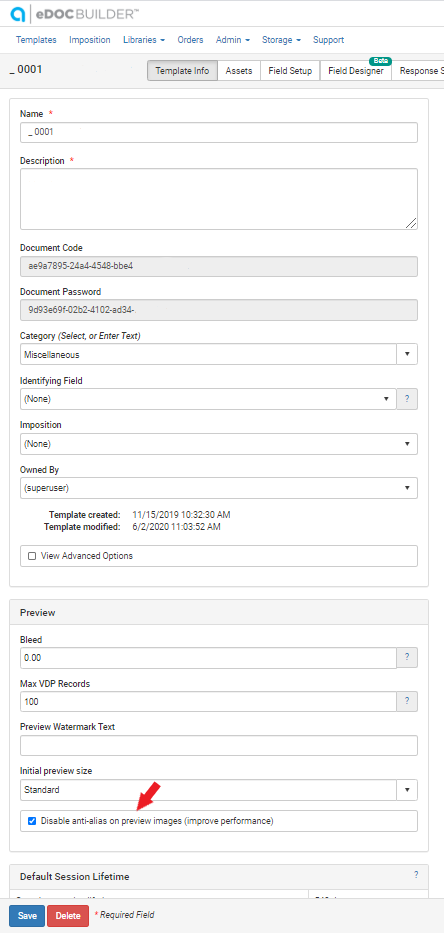Open the Support link
The height and width of the screenshot is (940, 444).
click(x=328, y=40)
